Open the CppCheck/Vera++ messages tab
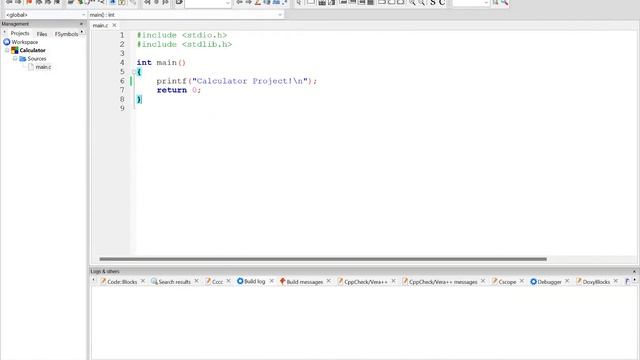 point(443,282)
